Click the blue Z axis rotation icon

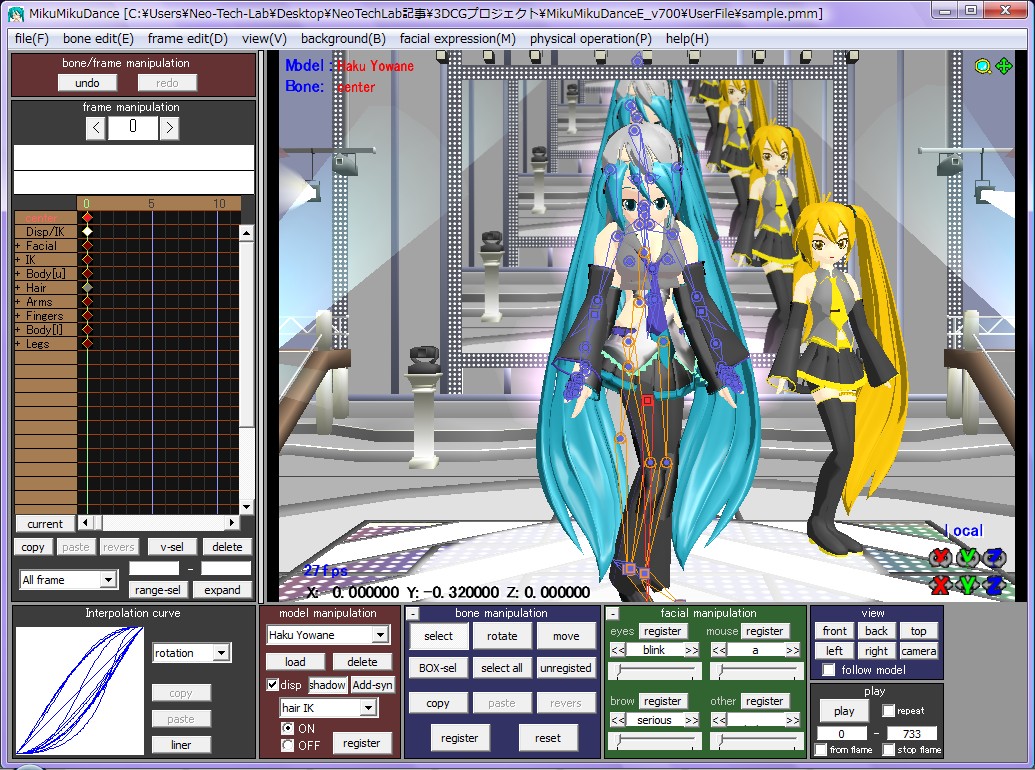[995, 558]
